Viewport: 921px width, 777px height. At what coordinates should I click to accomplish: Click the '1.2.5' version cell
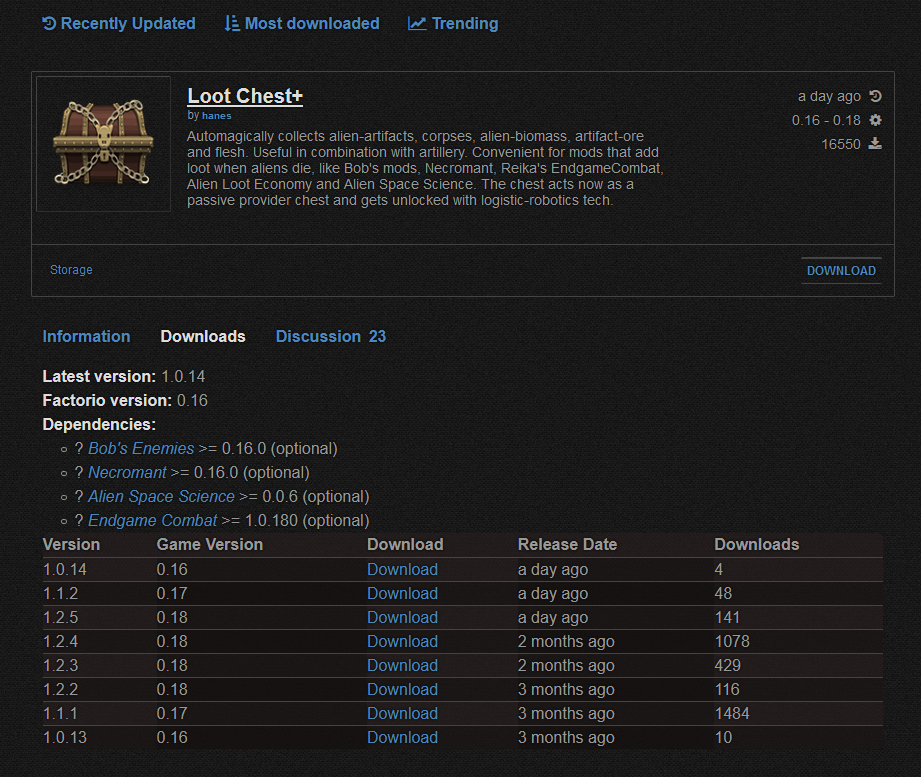pos(60,618)
